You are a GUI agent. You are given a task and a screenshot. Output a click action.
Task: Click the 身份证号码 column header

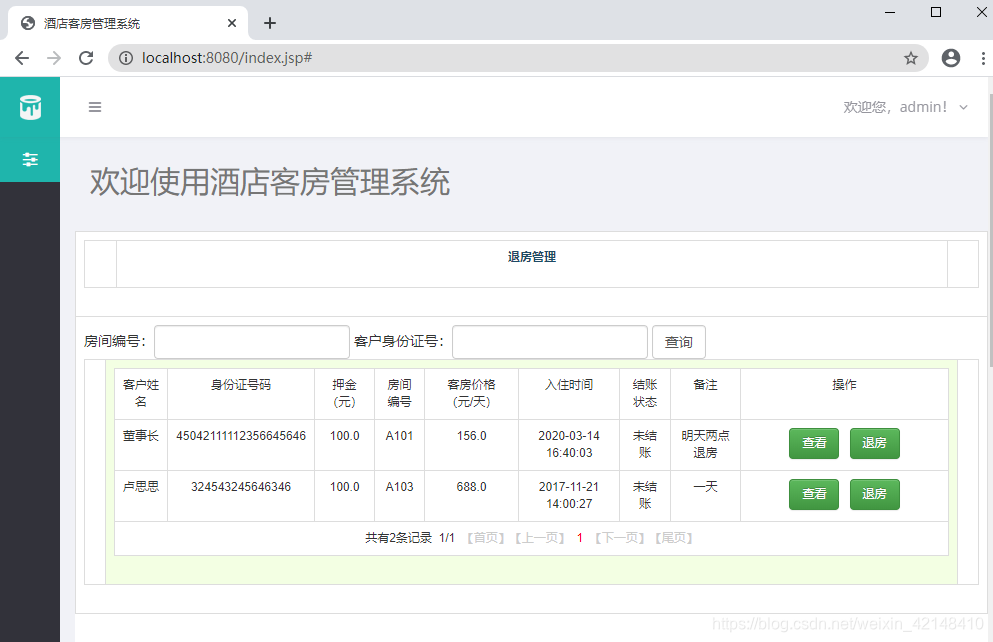pyautogui.click(x=241, y=385)
